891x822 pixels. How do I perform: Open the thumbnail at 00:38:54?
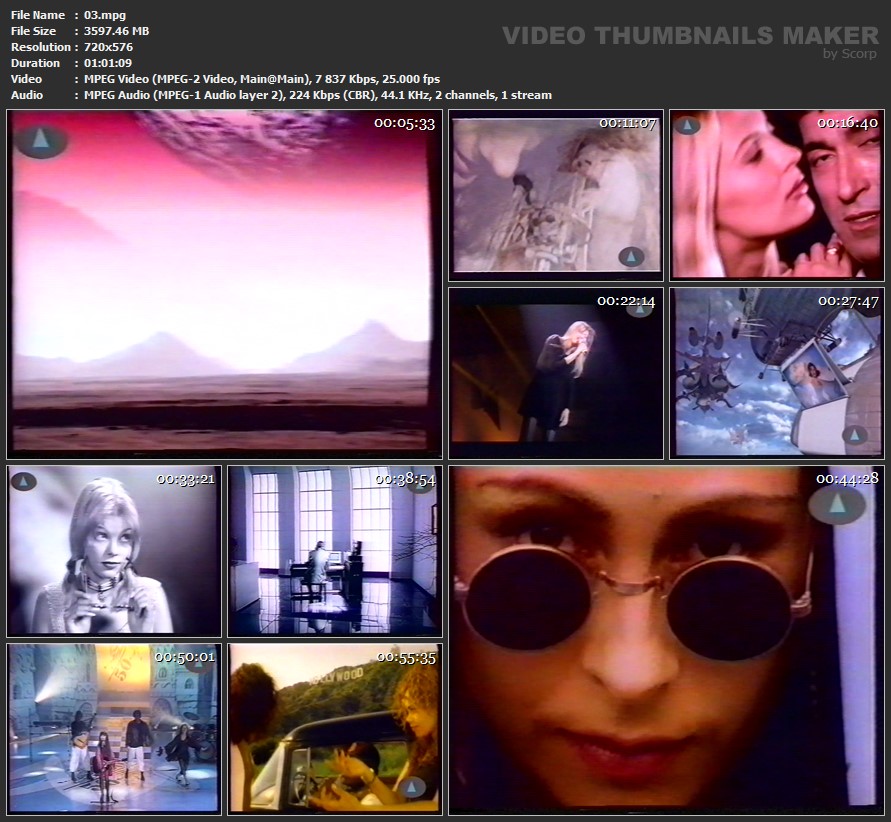pyautogui.click(x=335, y=551)
